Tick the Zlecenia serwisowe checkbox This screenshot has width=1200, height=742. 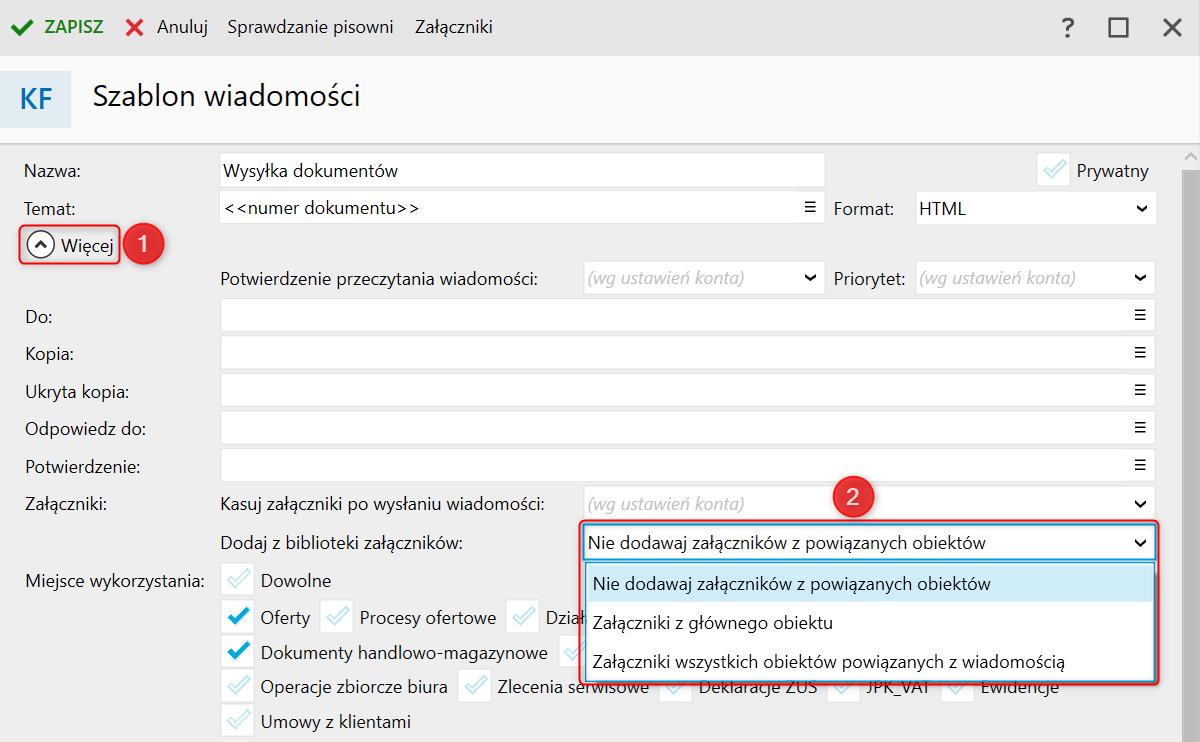[475, 687]
